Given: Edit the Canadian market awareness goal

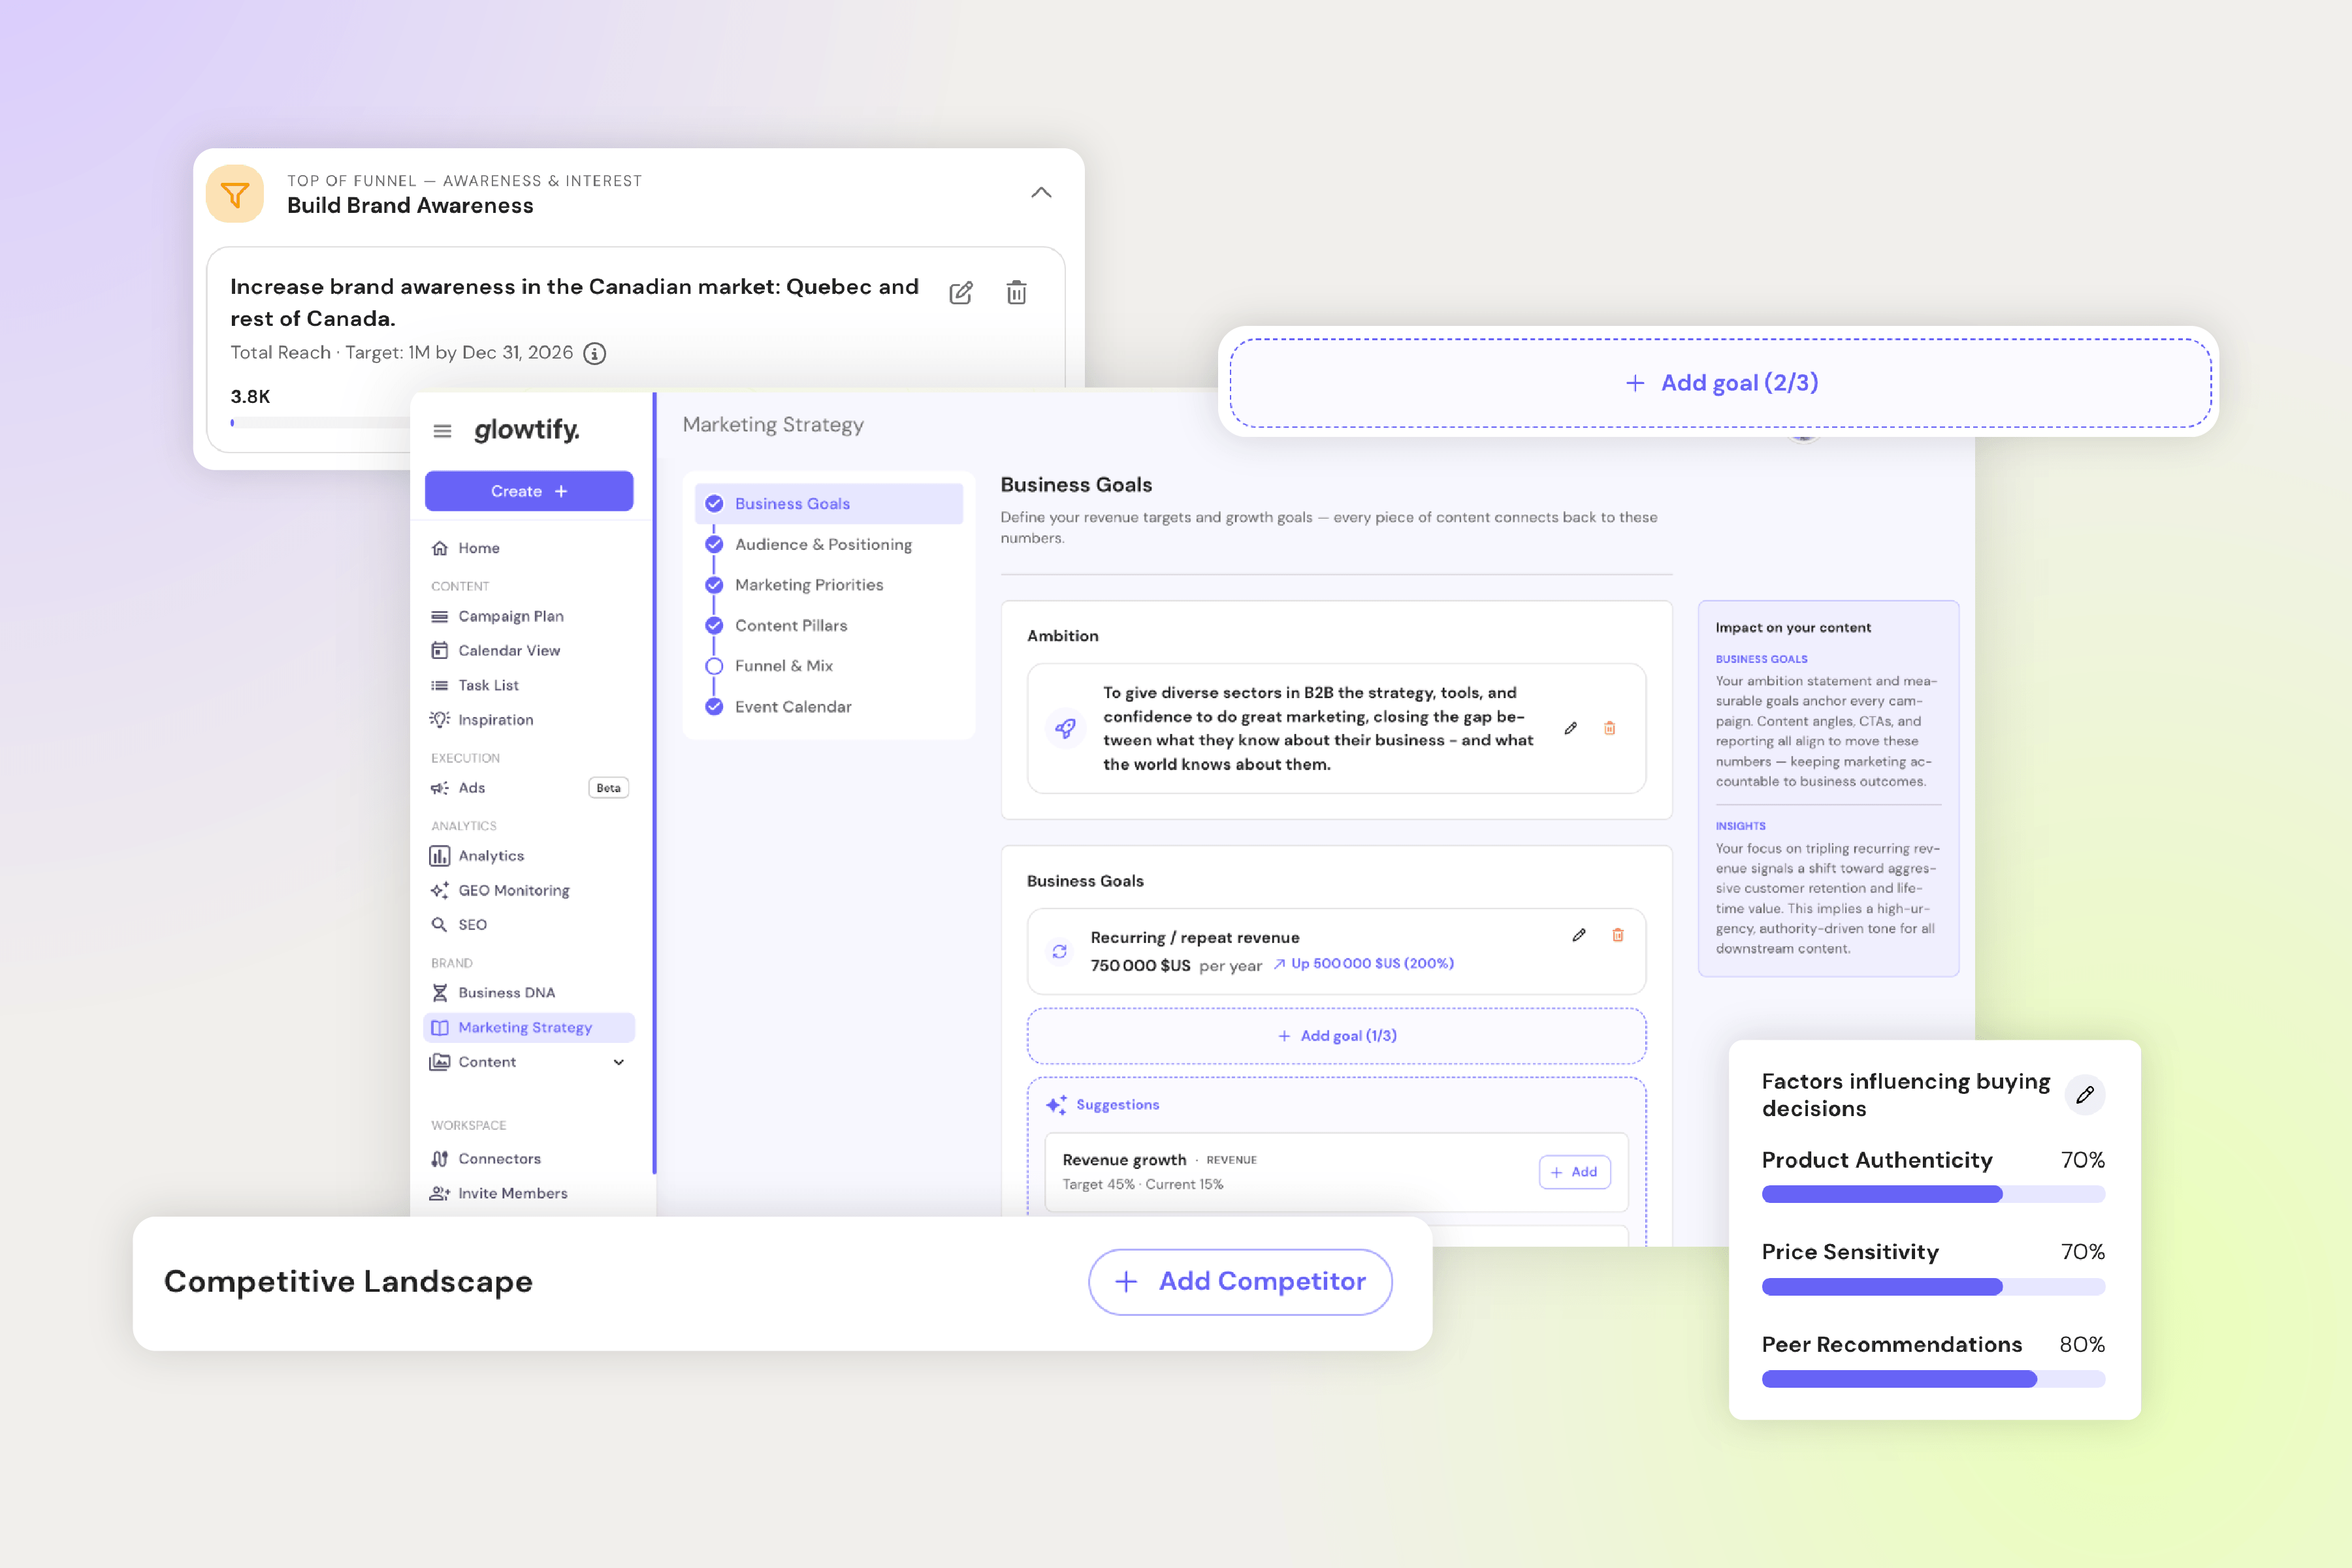Looking at the screenshot, I should pos(961,293).
